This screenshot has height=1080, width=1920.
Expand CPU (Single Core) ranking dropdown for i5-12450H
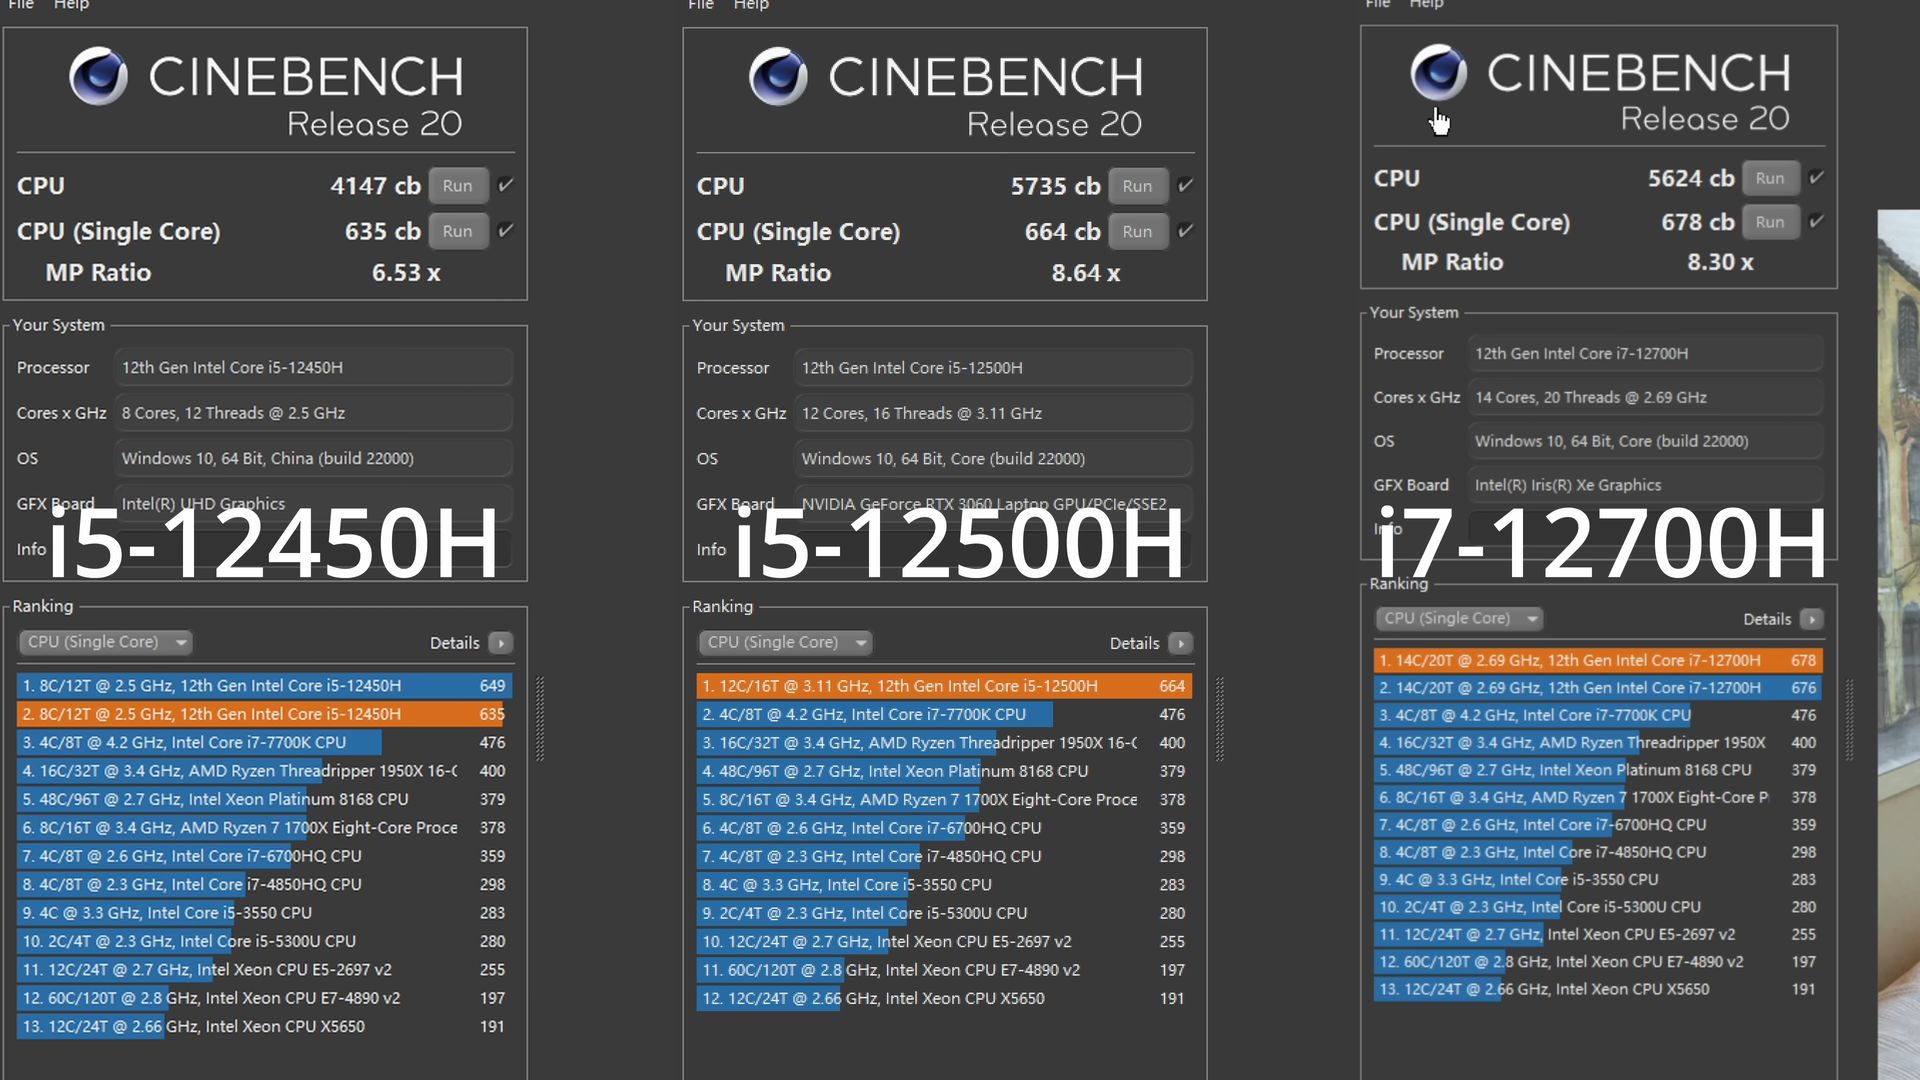(106, 642)
